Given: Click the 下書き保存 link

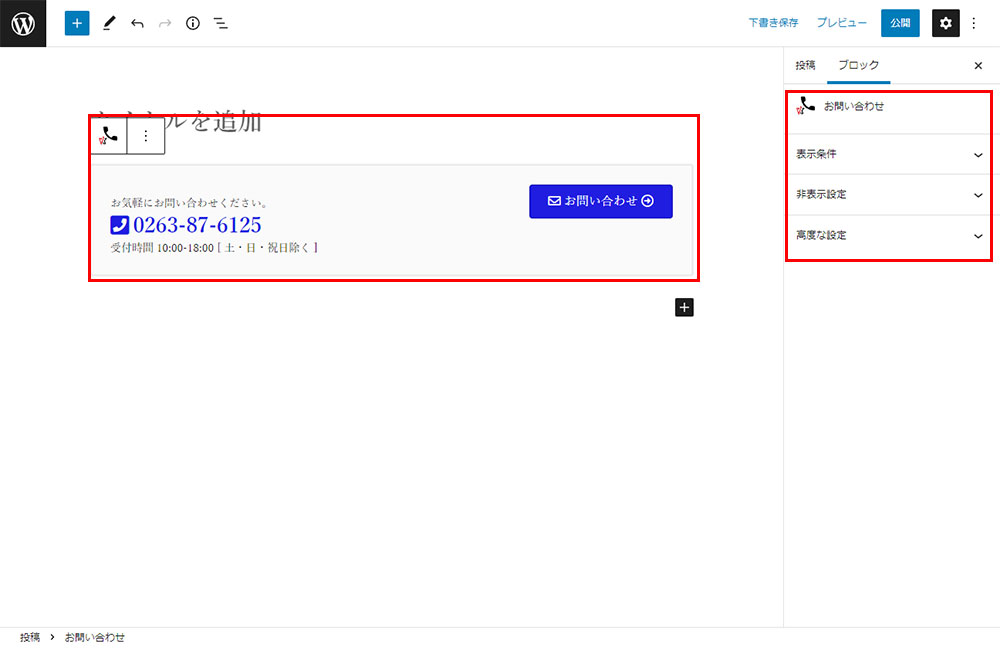Looking at the screenshot, I should tap(773, 23).
